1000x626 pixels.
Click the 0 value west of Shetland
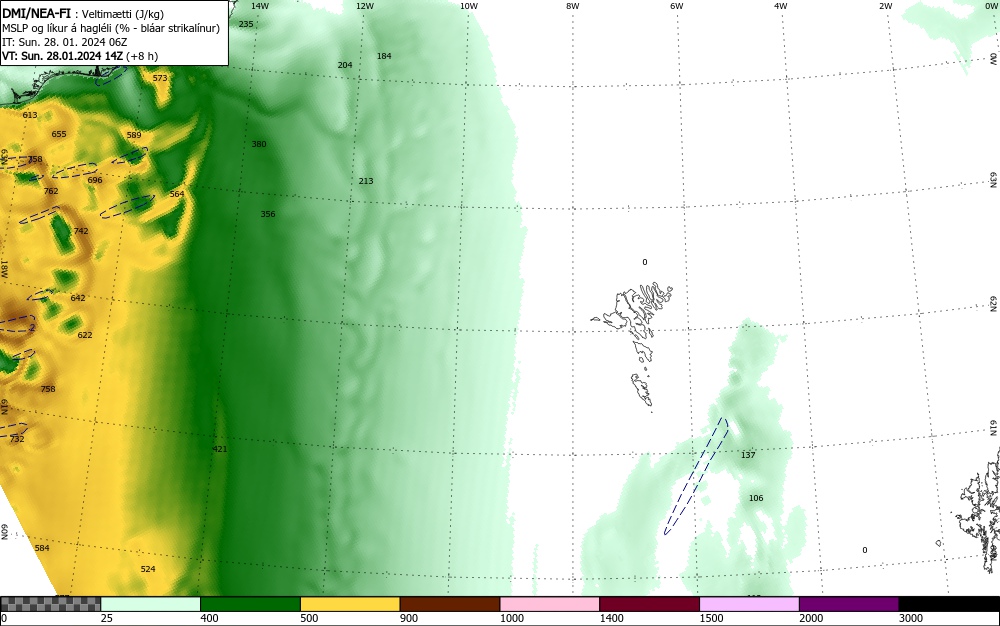click(865, 550)
